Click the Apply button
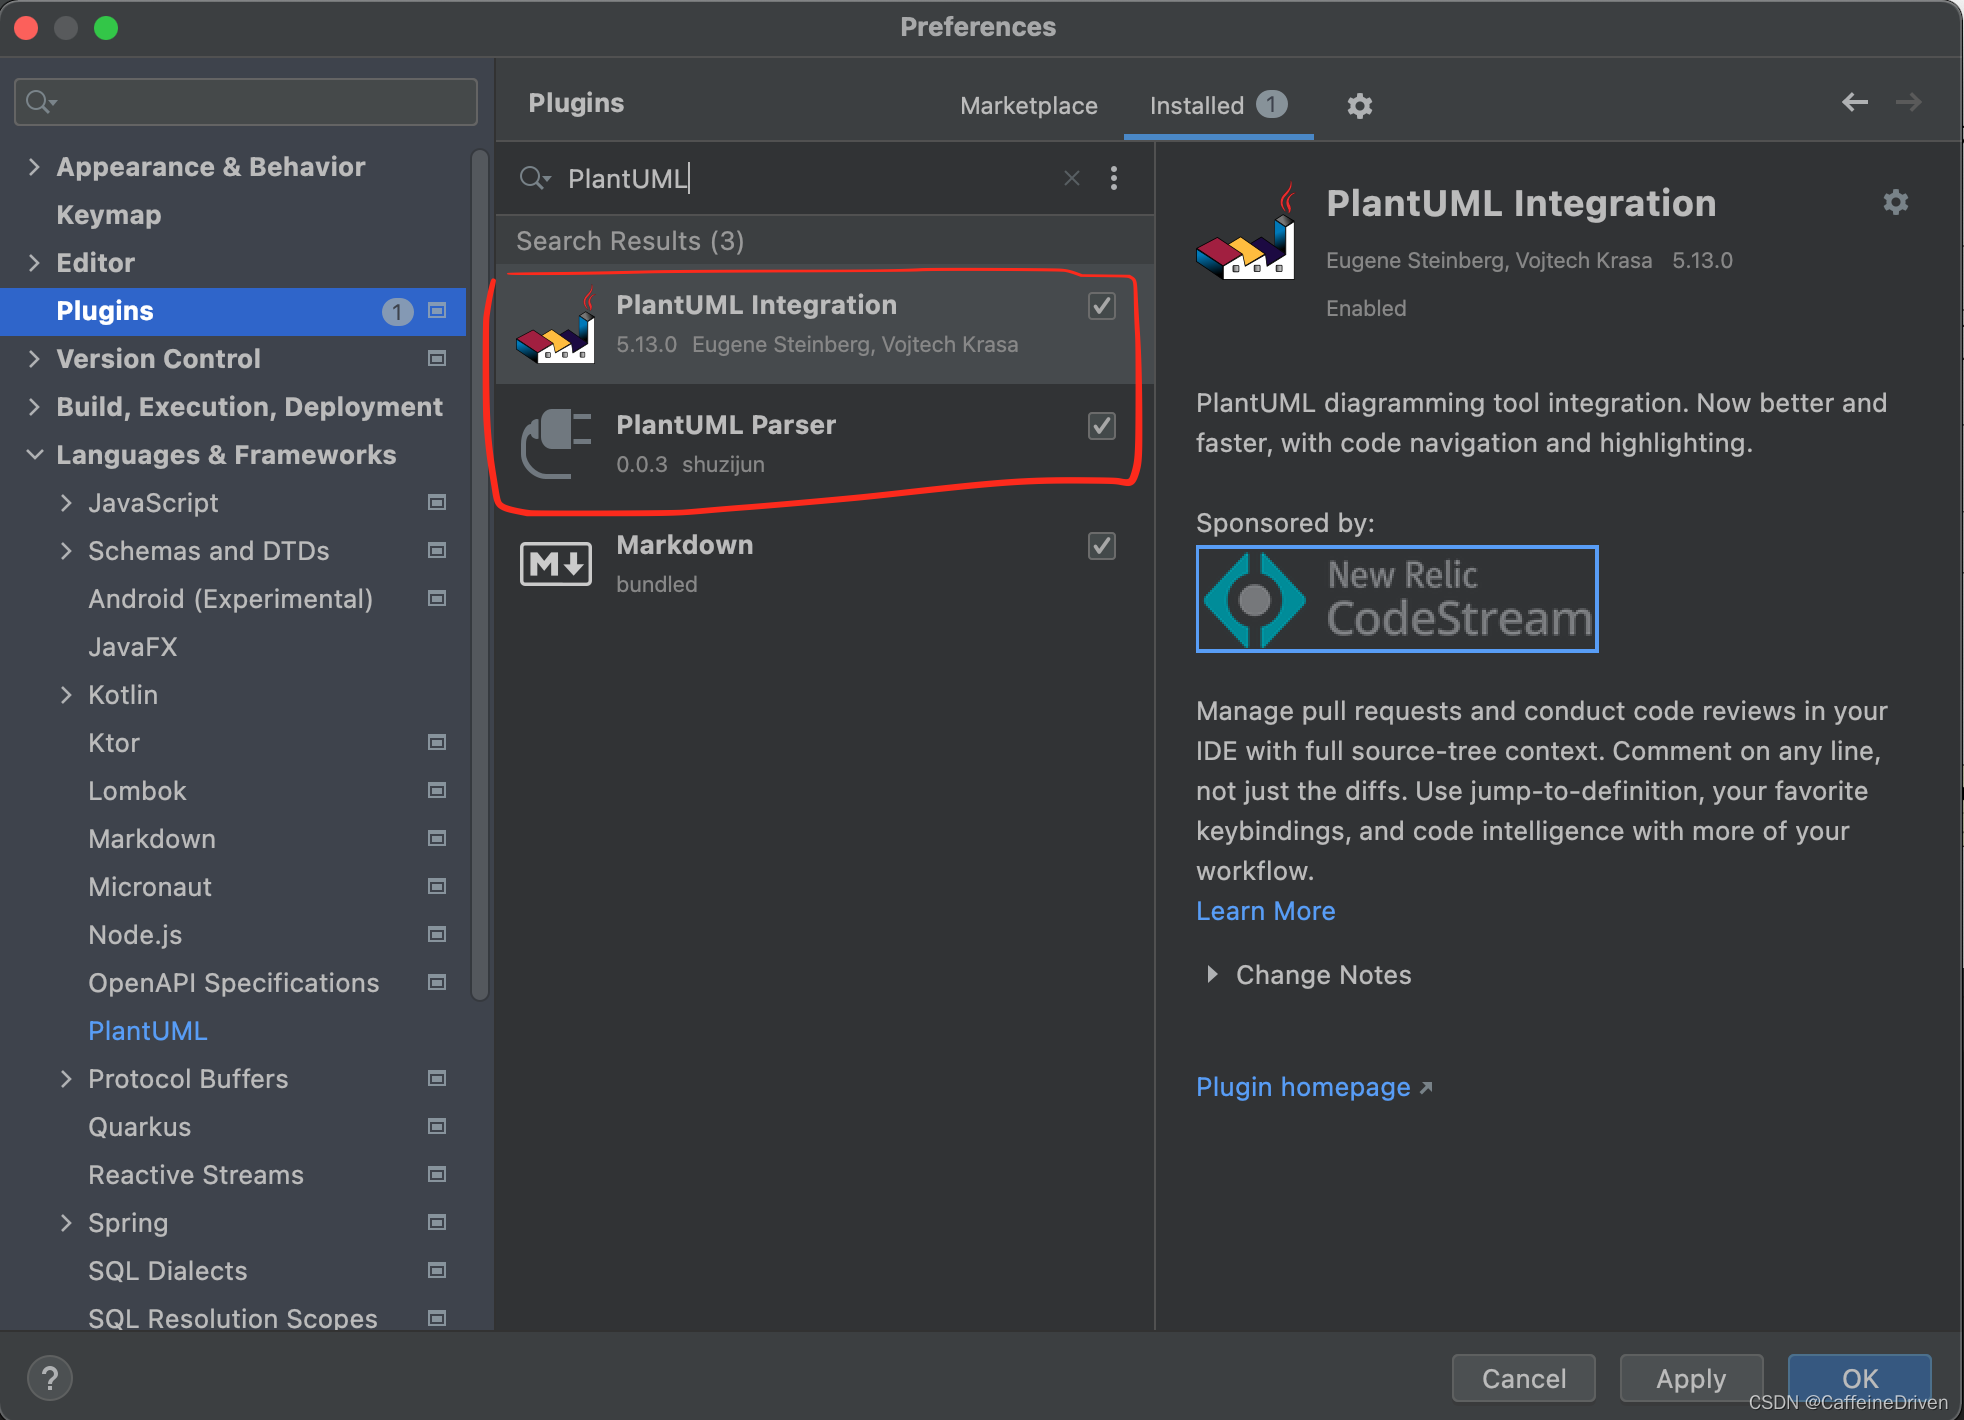 1691,1378
